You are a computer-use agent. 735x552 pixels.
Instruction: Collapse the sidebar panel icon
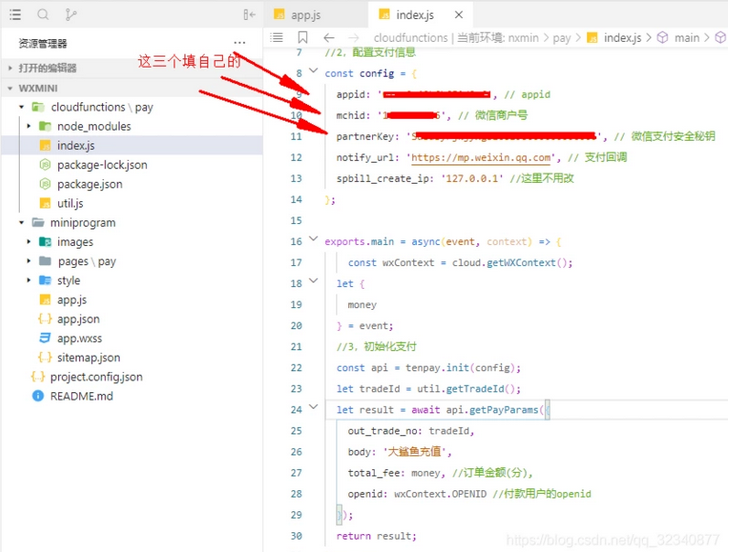(249, 15)
